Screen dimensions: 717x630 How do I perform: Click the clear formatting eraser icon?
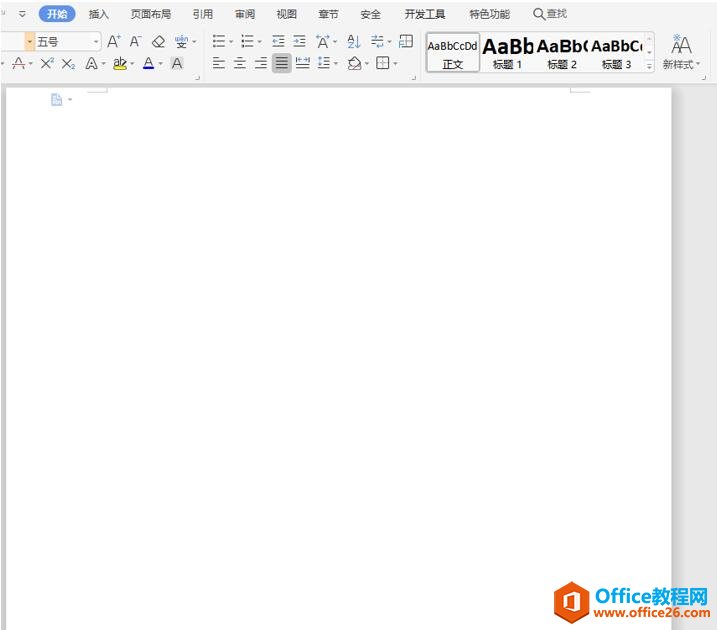point(158,42)
